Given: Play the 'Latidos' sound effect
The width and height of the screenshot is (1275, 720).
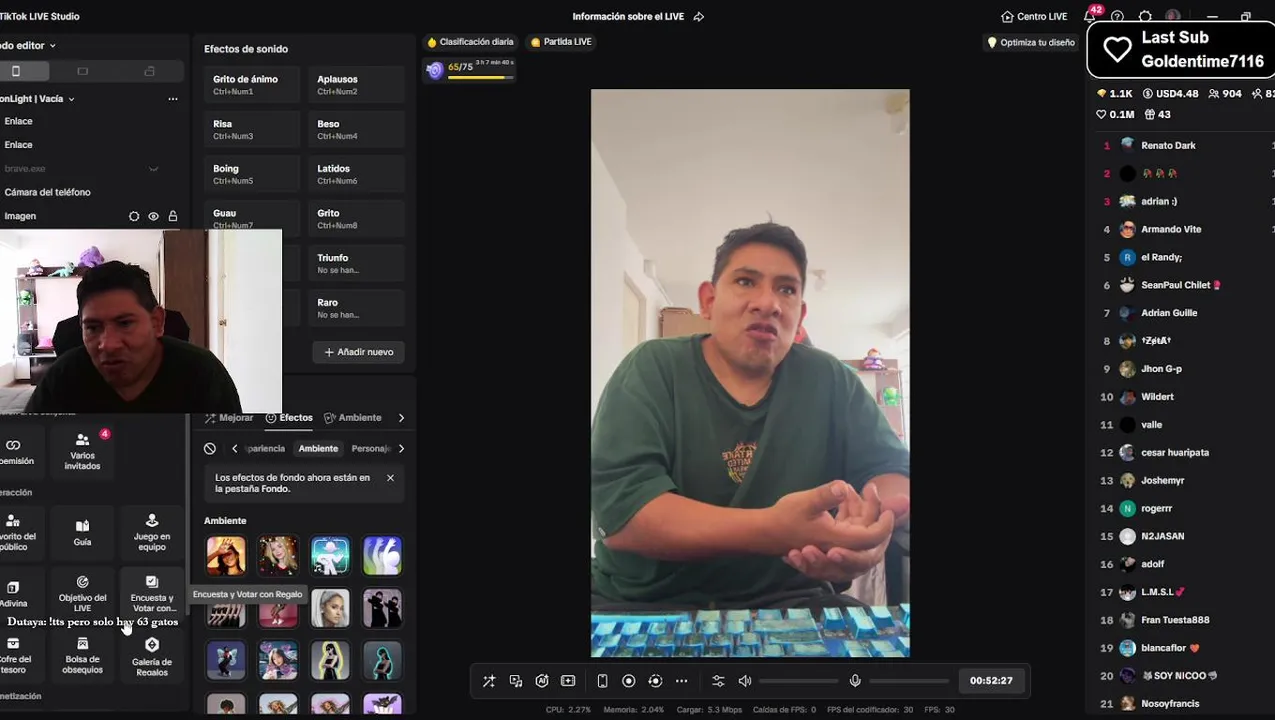Looking at the screenshot, I should pyautogui.click(x=356, y=175).
